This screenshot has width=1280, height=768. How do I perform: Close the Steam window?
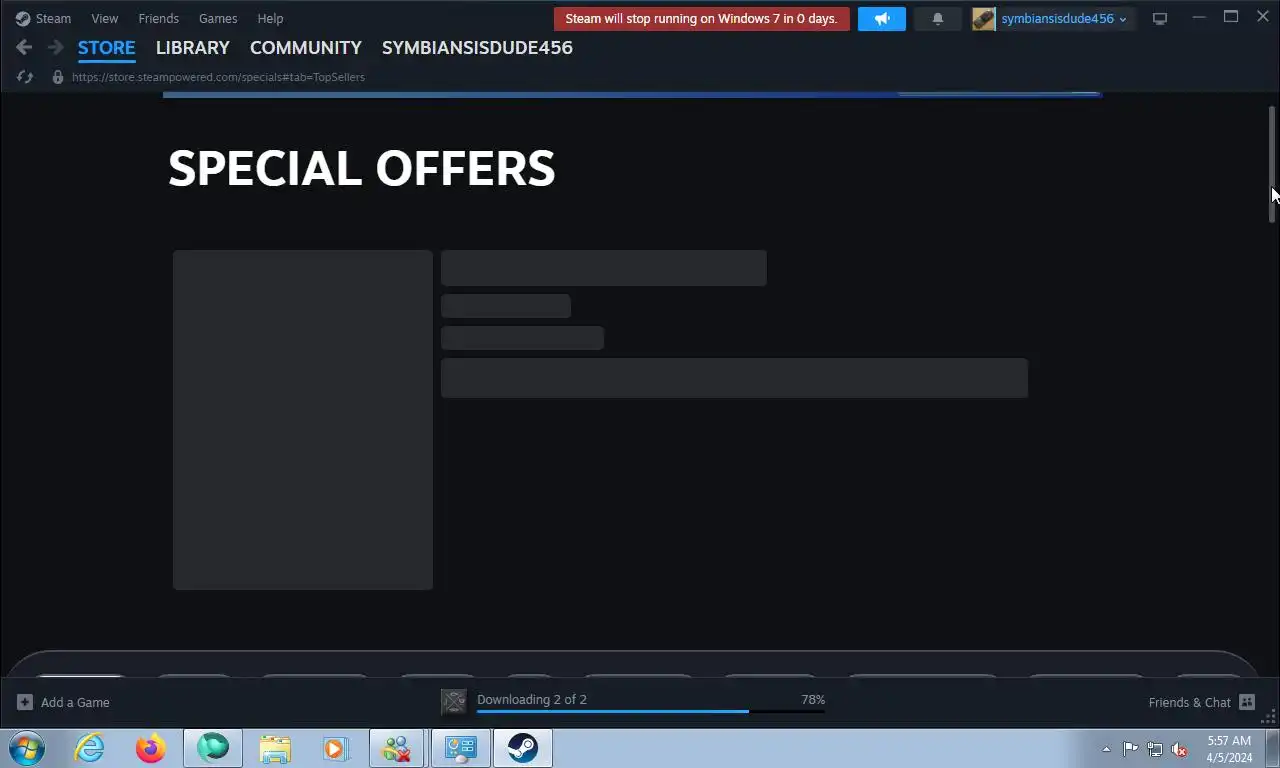click(x=1263, y=17)
